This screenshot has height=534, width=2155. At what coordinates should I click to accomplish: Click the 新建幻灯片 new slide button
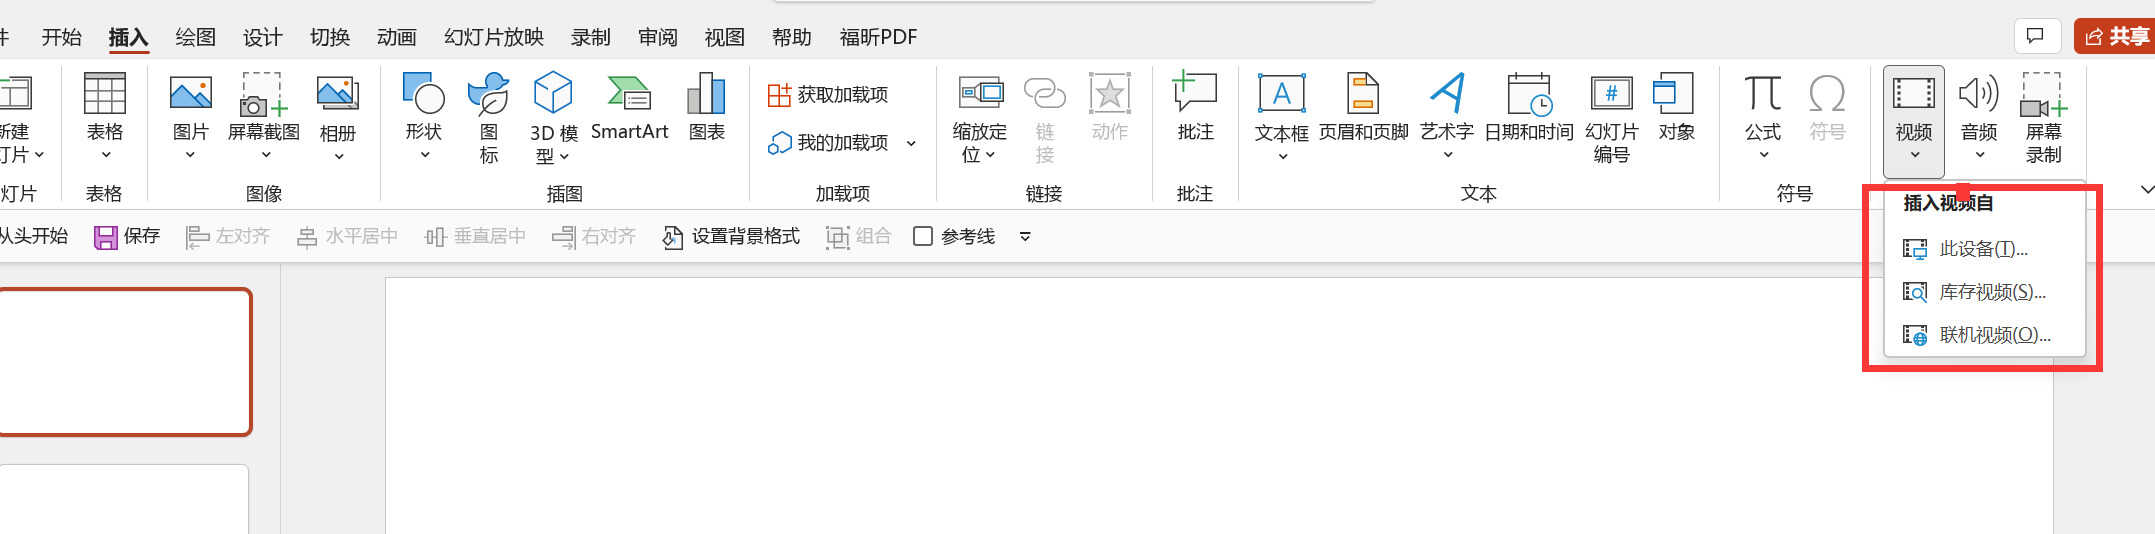pos(20,117)
